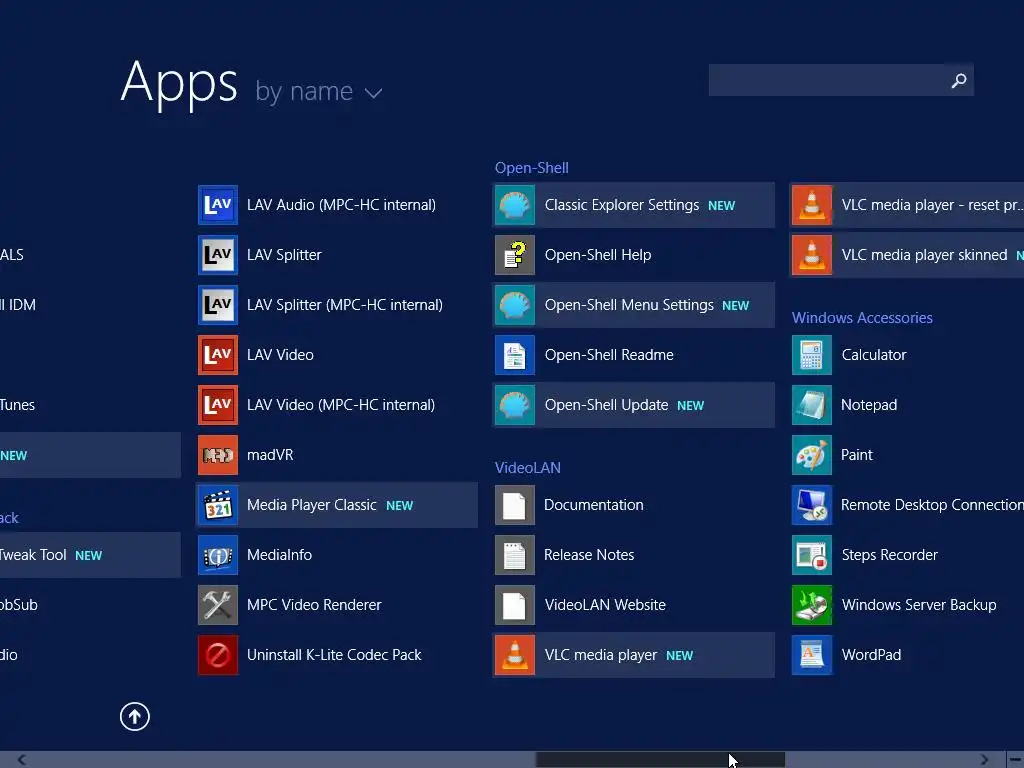Click the VideoLAN group header
1024x768 pixels.
coord(528,468)
